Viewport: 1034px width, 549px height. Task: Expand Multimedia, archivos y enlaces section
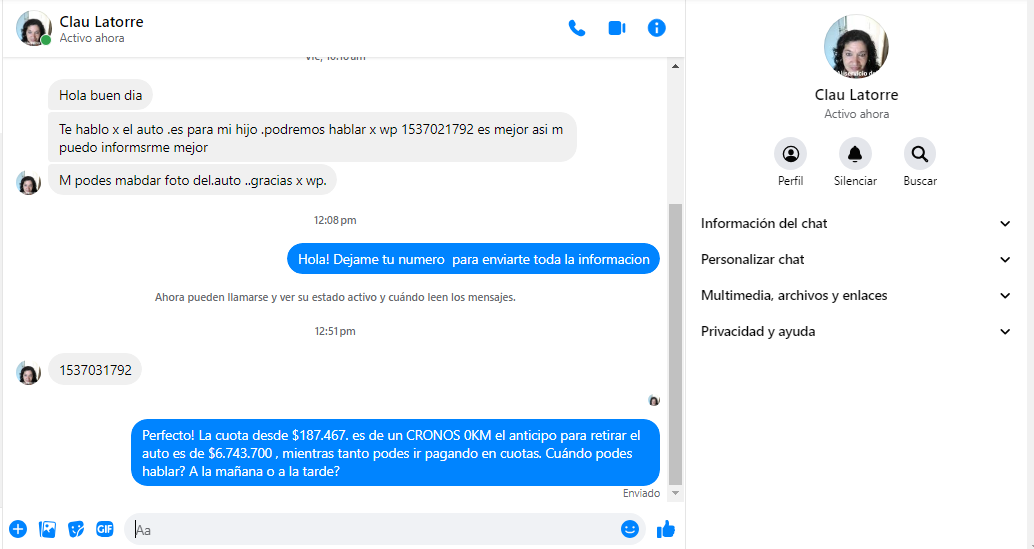[857, 295]
